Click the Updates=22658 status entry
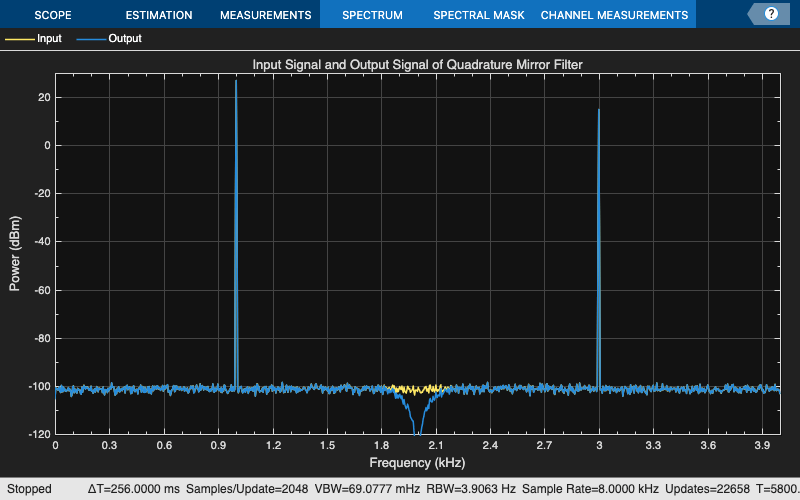800x500 pixels. (707, 489)
